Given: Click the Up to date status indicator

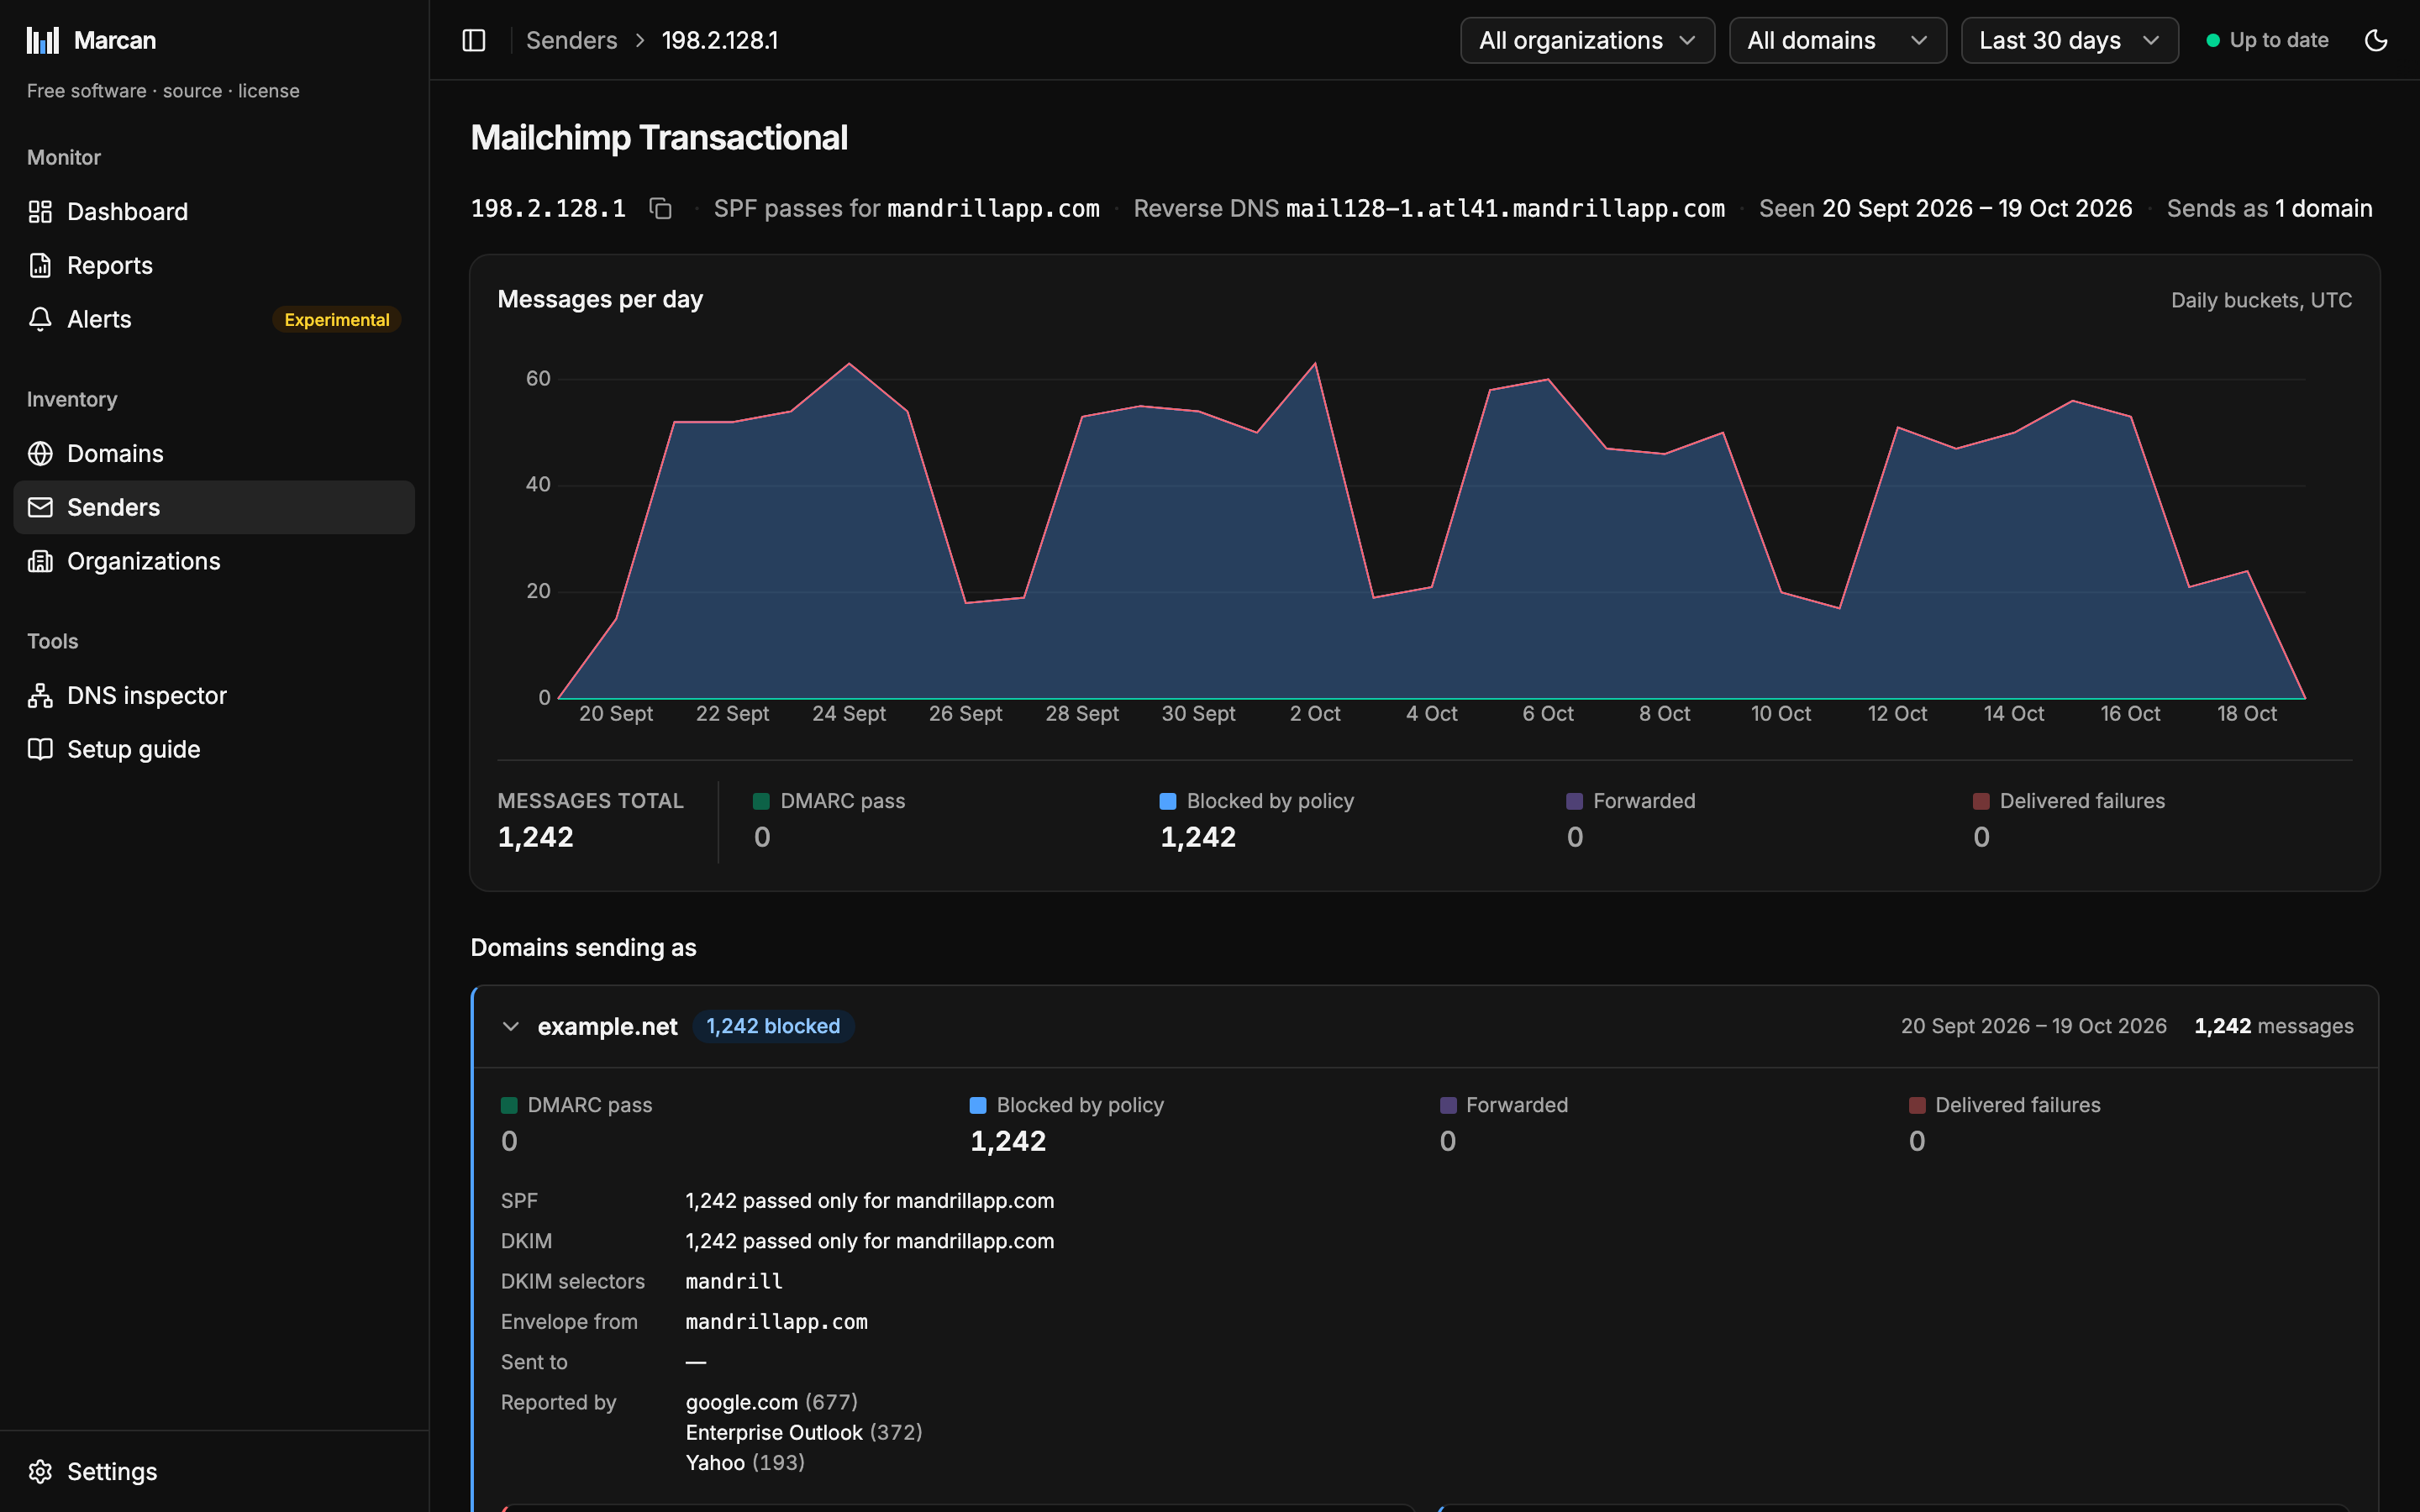Looking at the screenshot, I should pos(2267,40).
